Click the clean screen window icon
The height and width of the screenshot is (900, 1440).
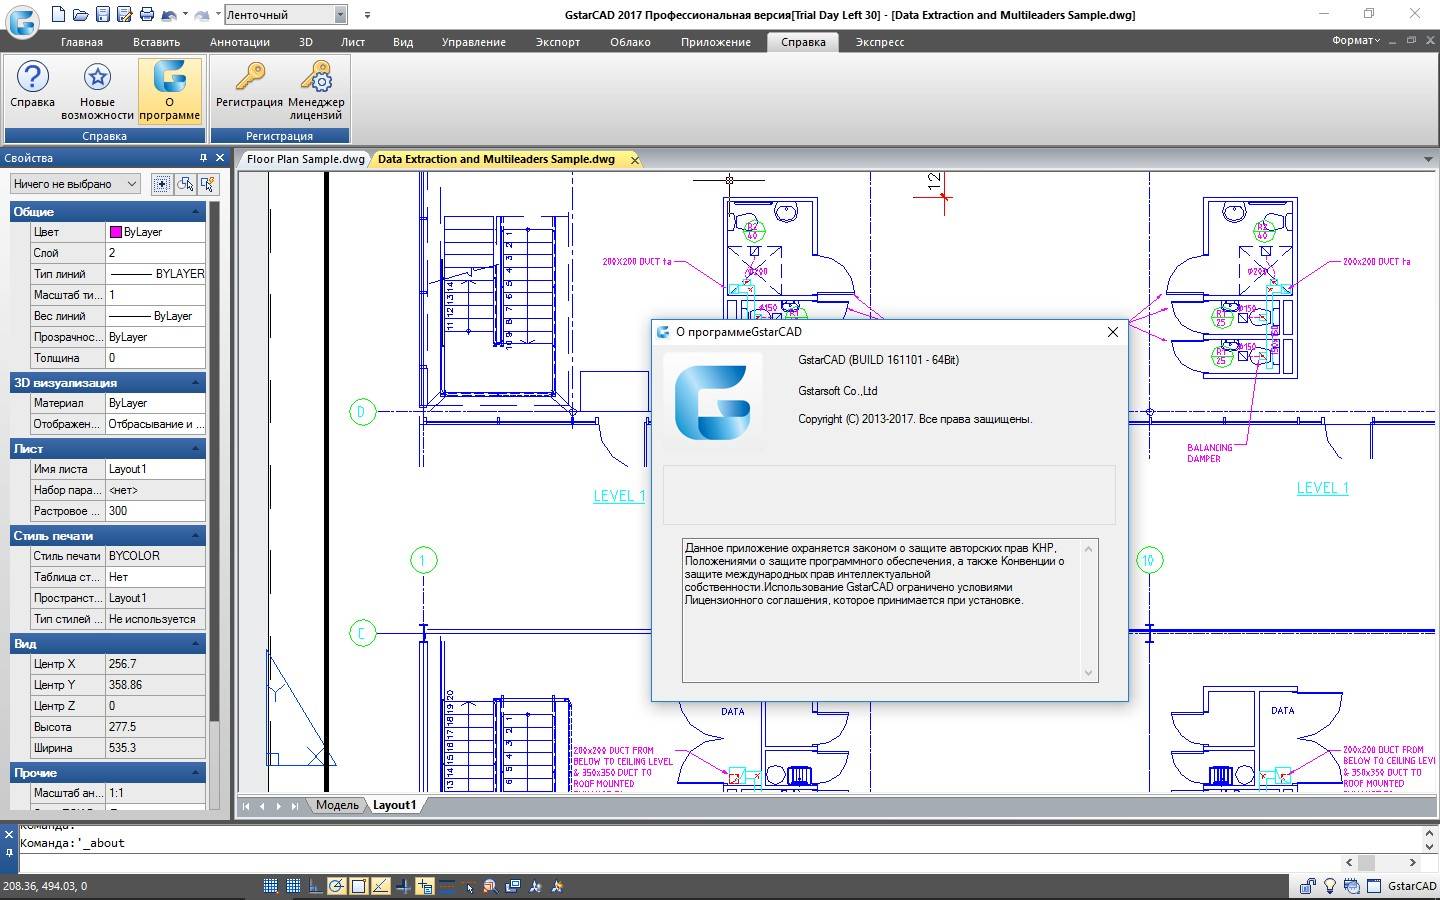(x=1374, y=886)
